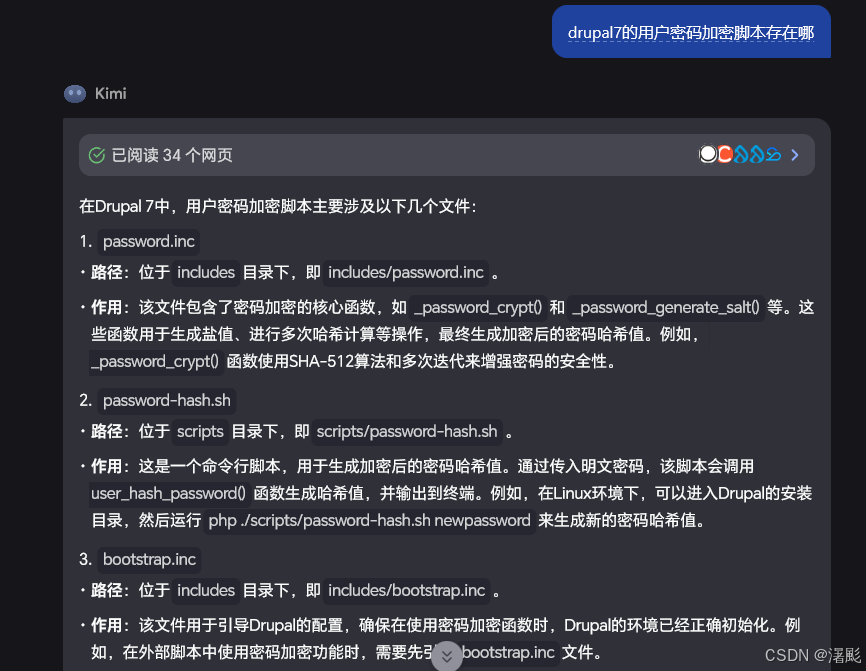The height and width of the screenshot is (671, 866).
Task: Click the Kimi name label
Action: click(x=110, y=93)
